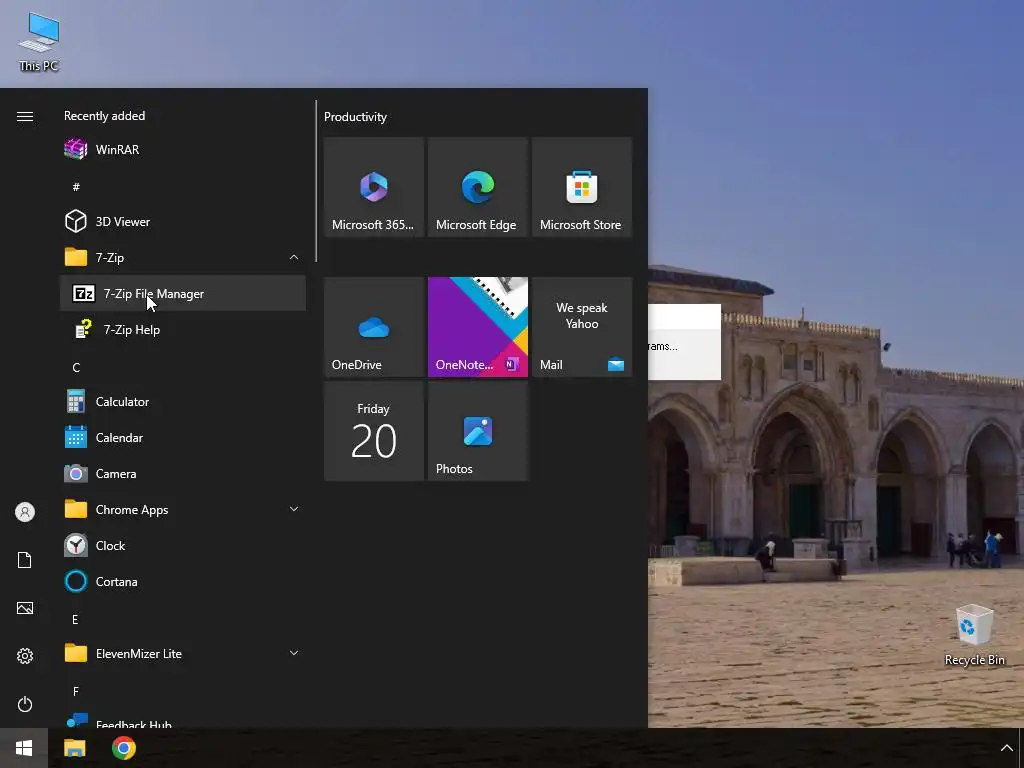Launch Calculator app
Screen dimensions: 1024x768
(x=183, y=402)
